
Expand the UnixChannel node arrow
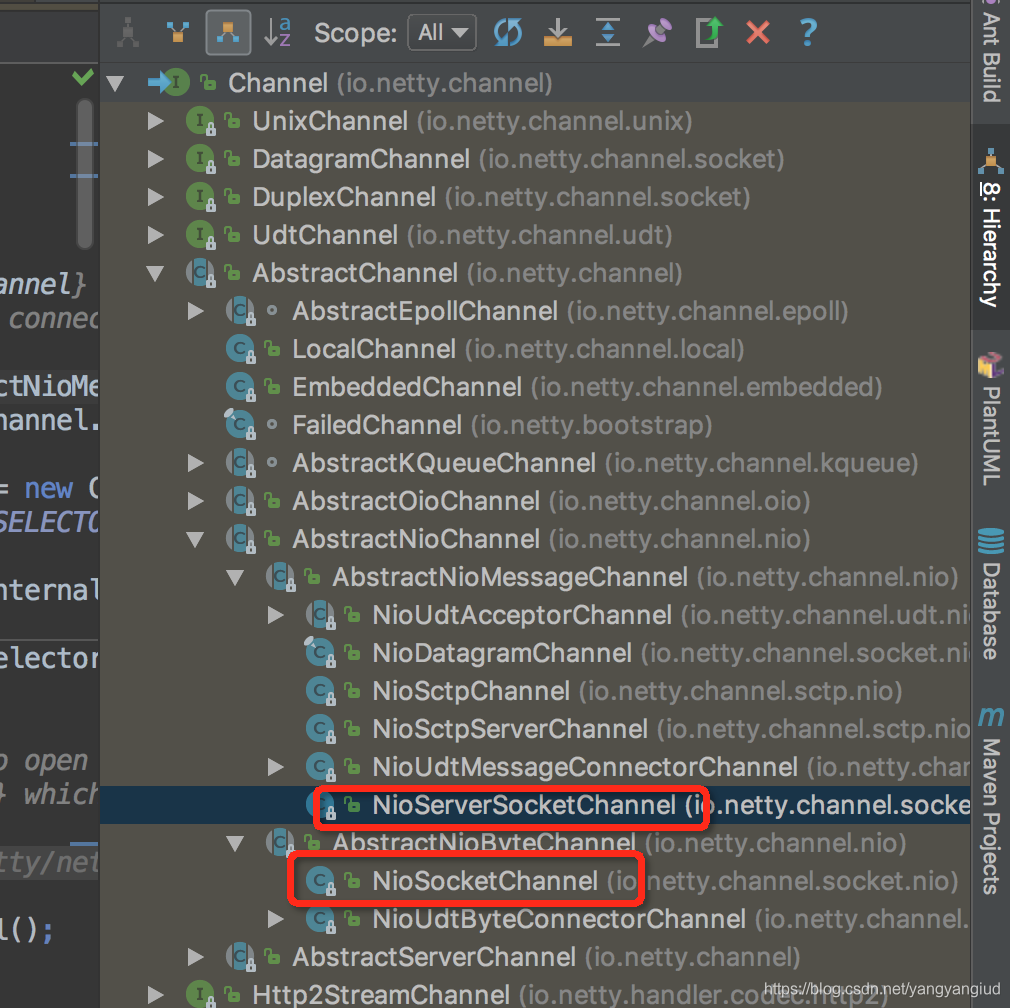click(155, 121)
